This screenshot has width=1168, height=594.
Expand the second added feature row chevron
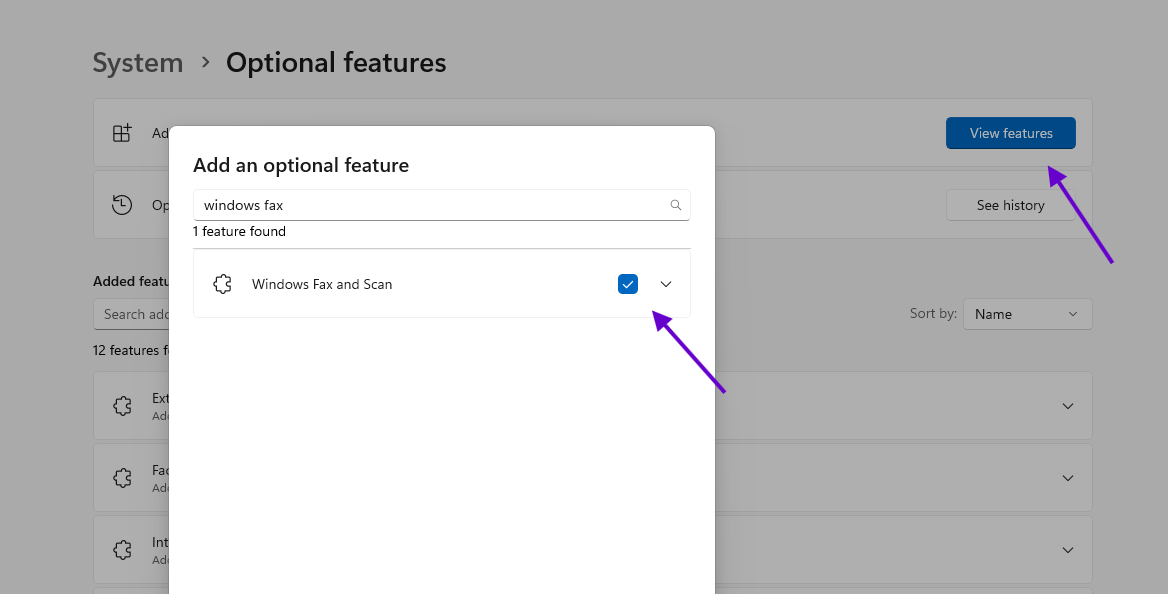1068,478
